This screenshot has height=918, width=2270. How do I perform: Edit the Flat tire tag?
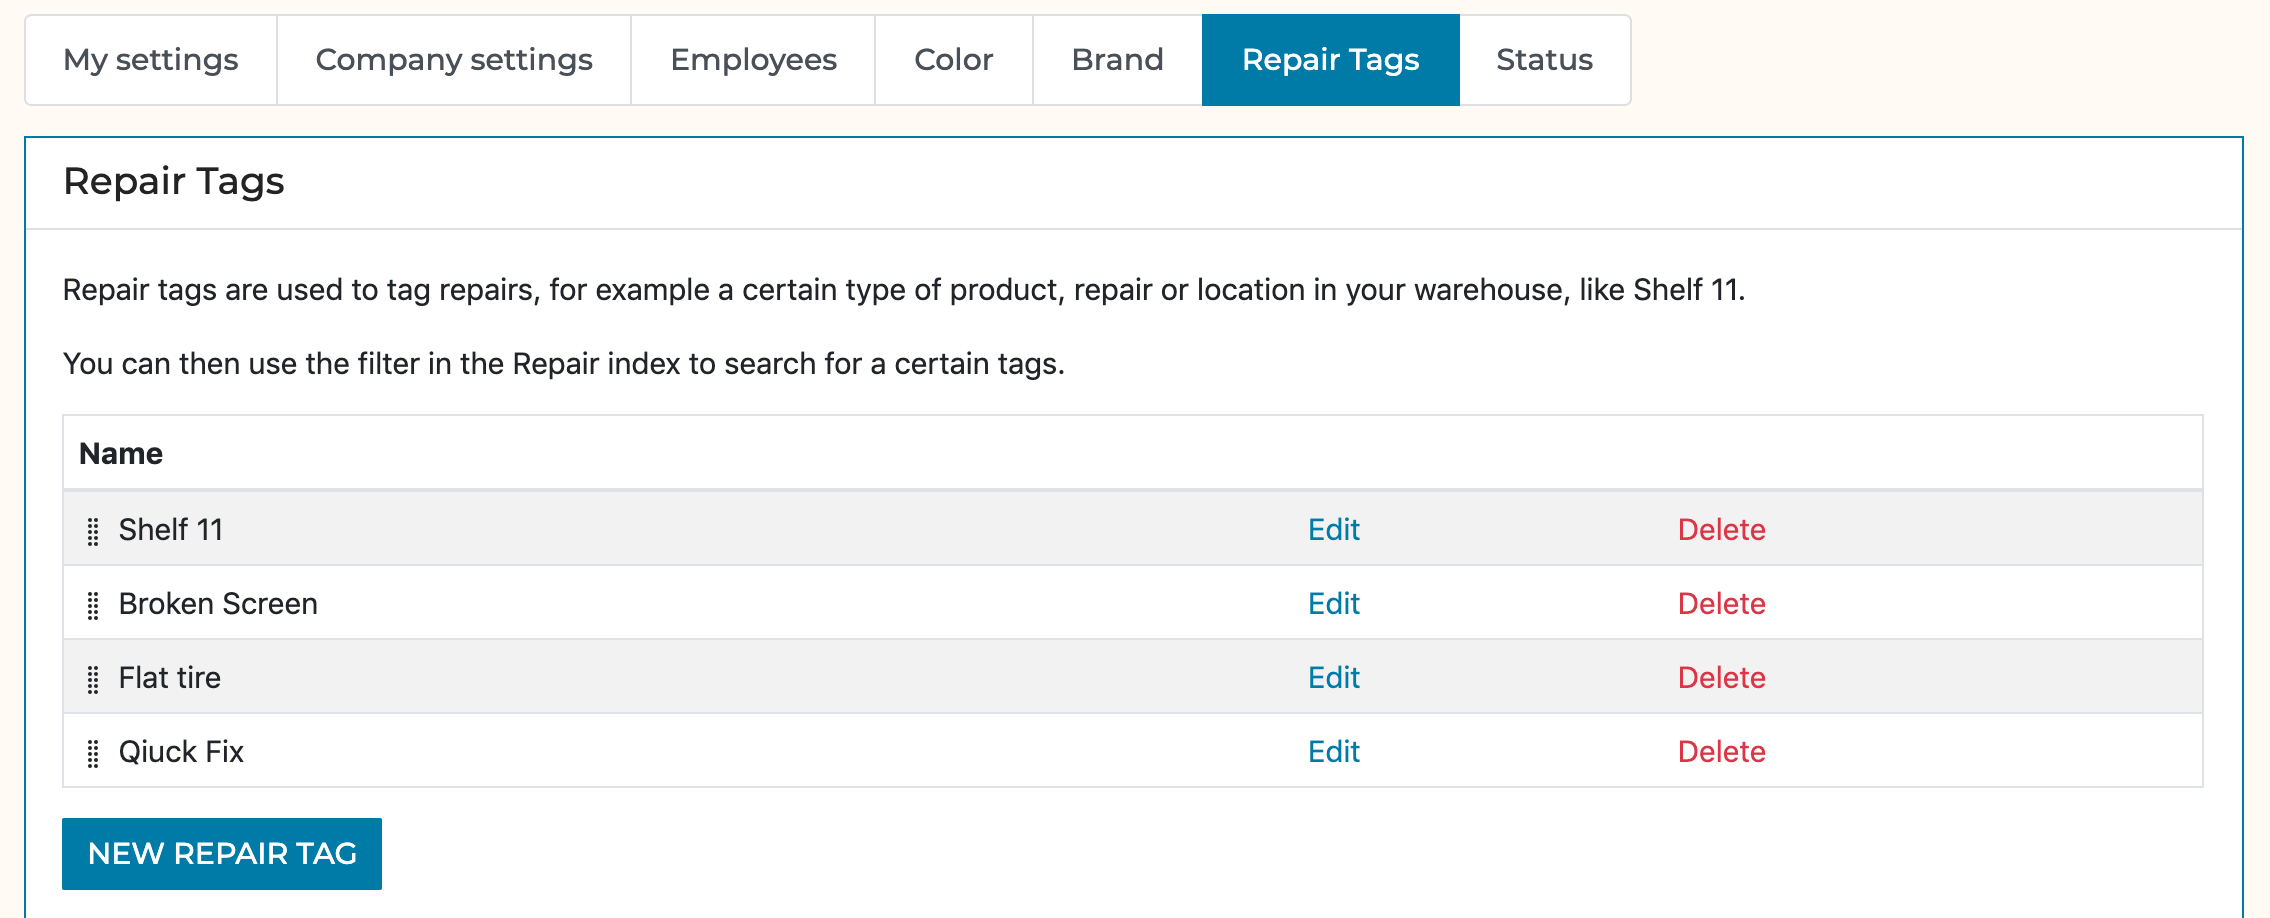tap(1334, 677)
